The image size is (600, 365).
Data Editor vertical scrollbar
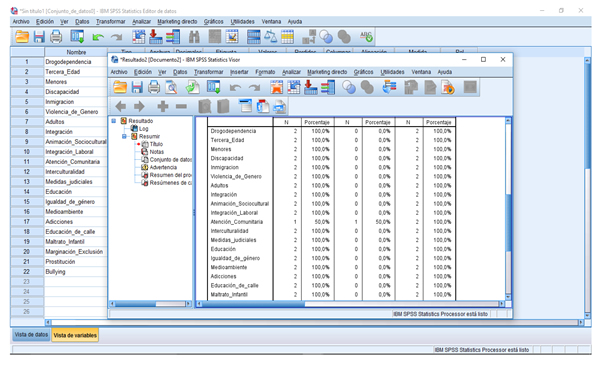(x=588, y=187)
